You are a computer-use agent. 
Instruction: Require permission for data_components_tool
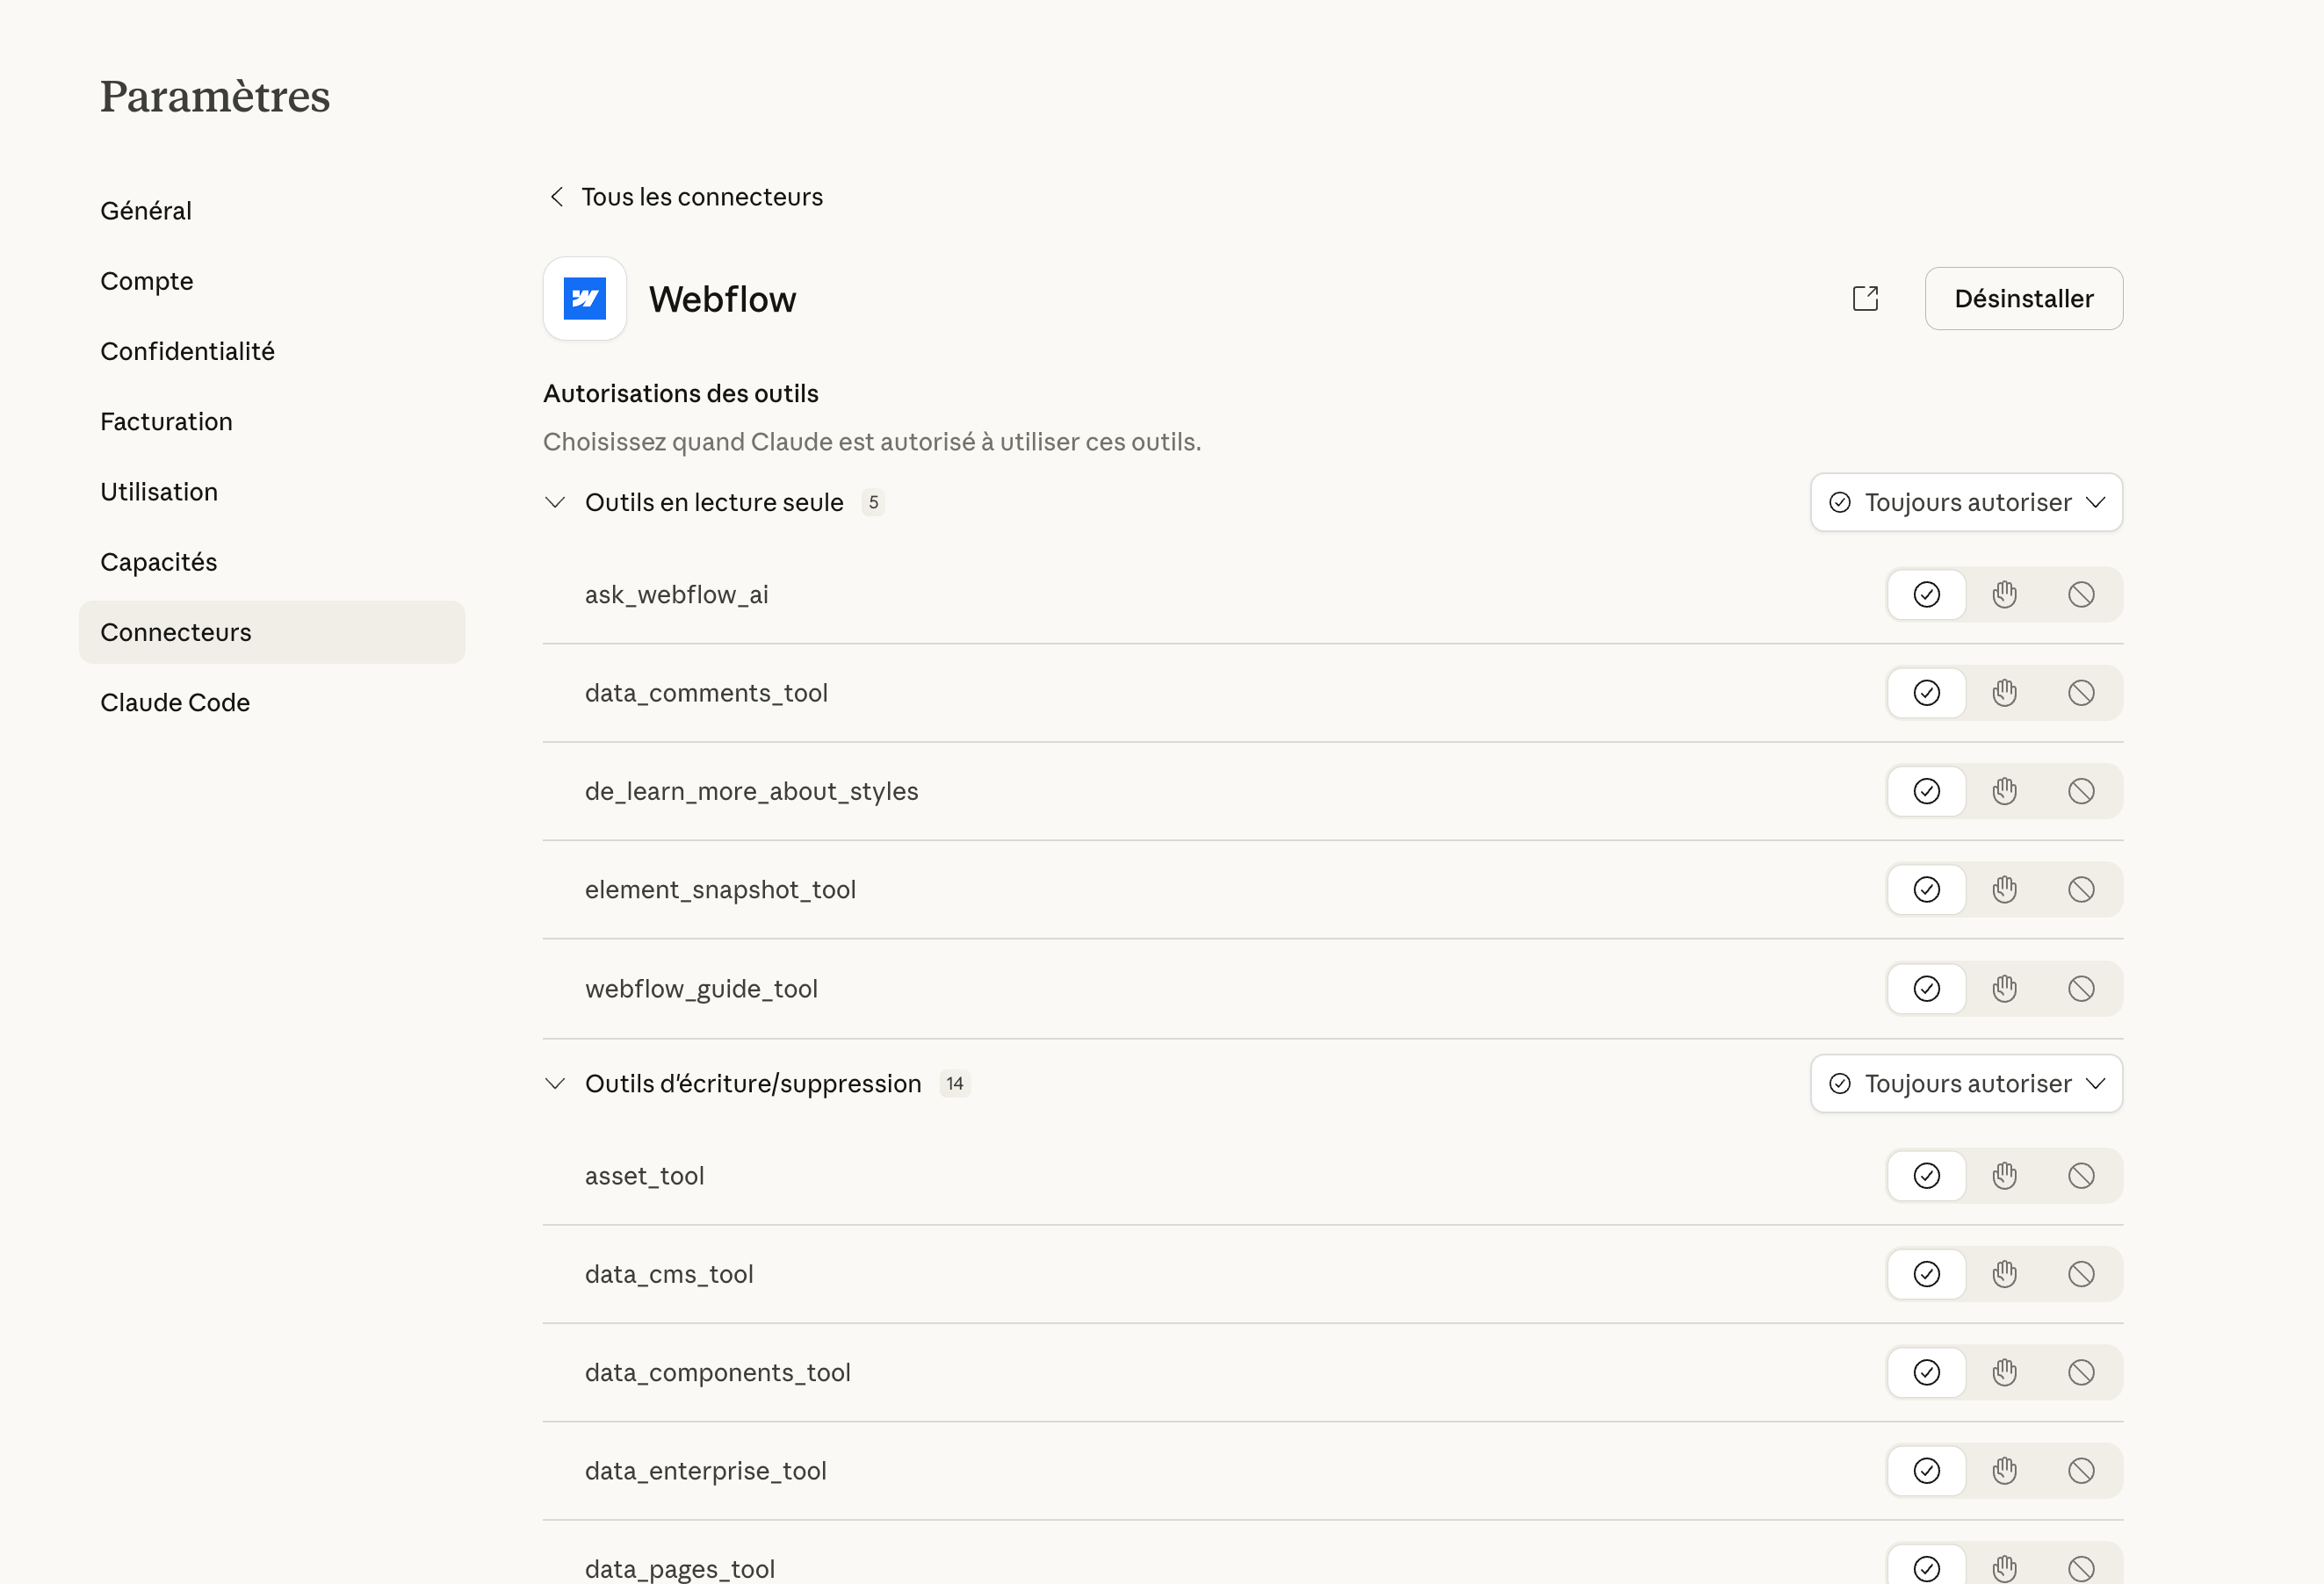pyautogui.click(x=2004, y=1372)
